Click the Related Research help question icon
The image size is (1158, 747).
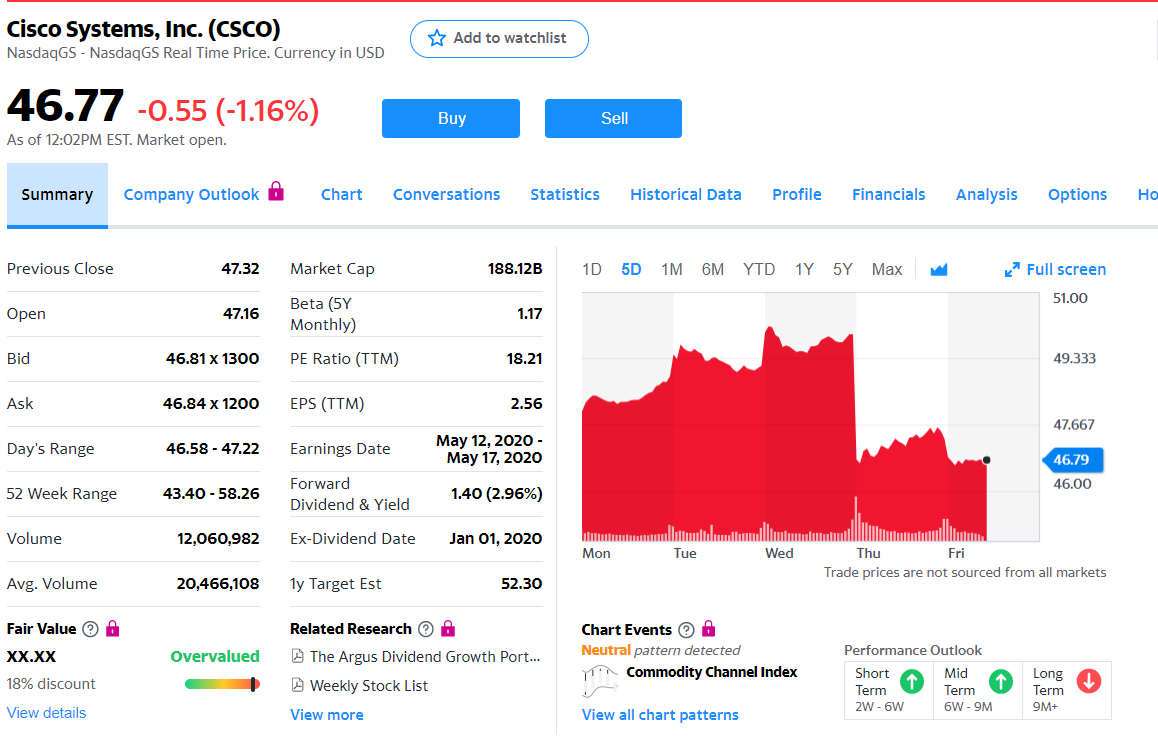click(425, 629)
